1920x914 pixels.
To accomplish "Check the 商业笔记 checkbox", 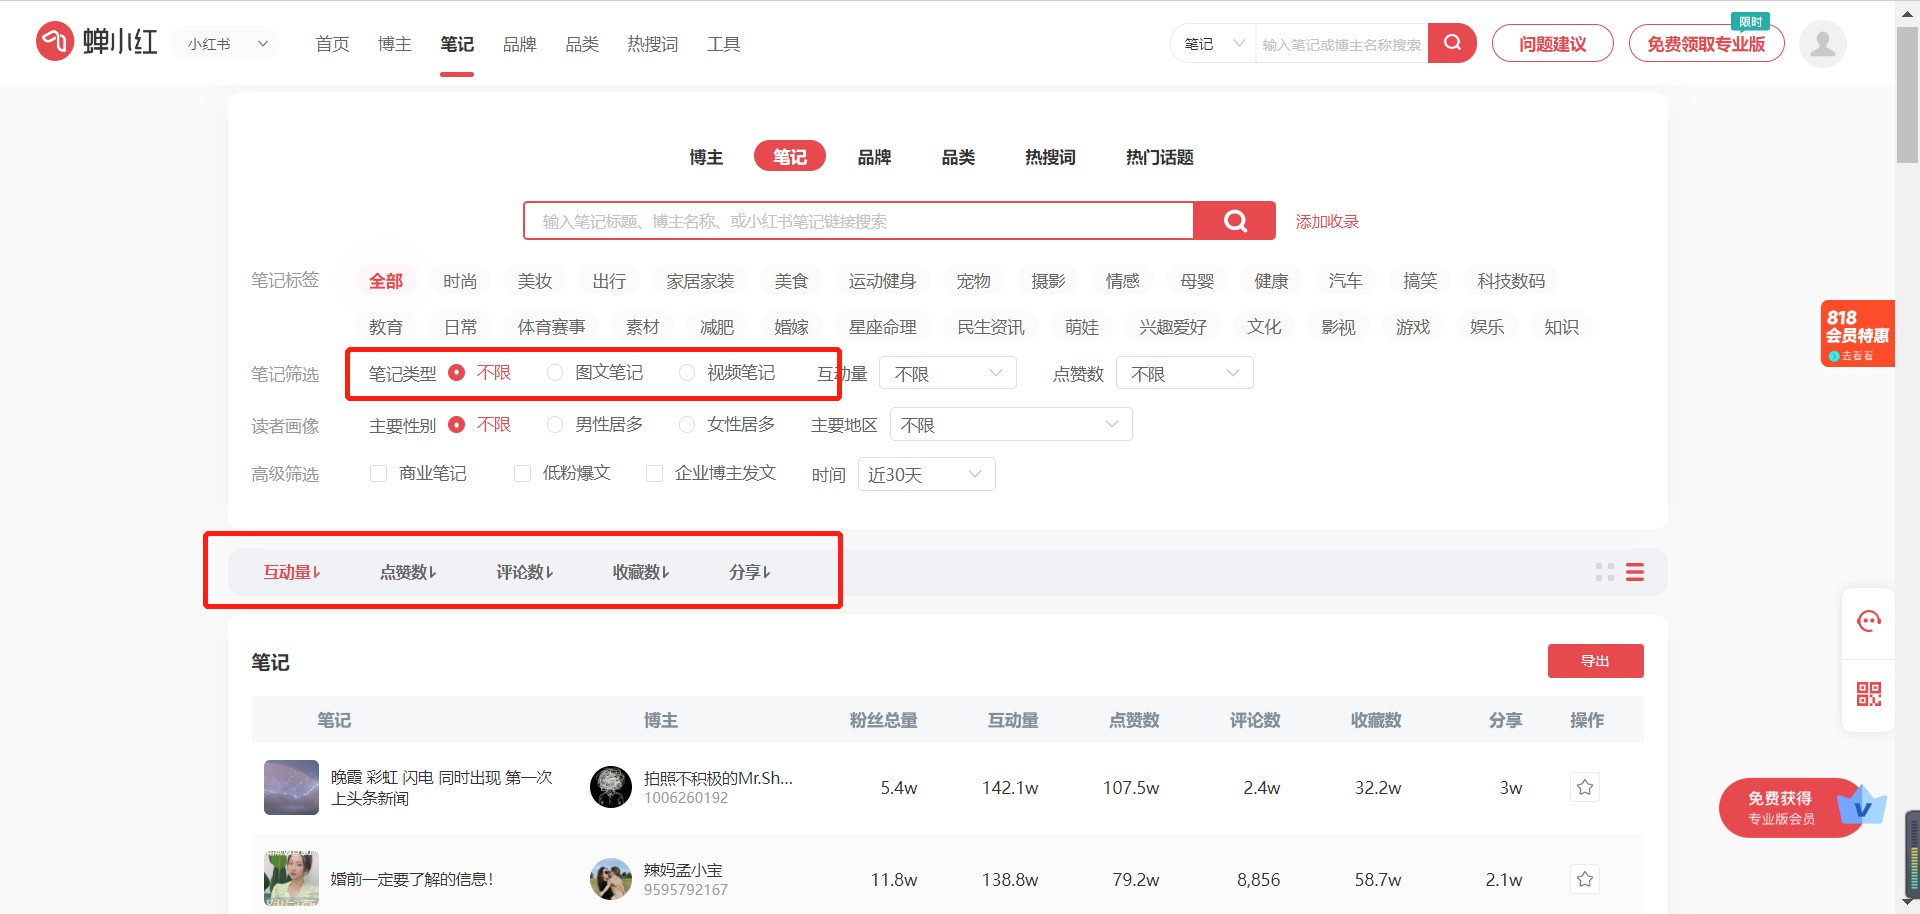I will pyautogui.click(x=378, y=473).
